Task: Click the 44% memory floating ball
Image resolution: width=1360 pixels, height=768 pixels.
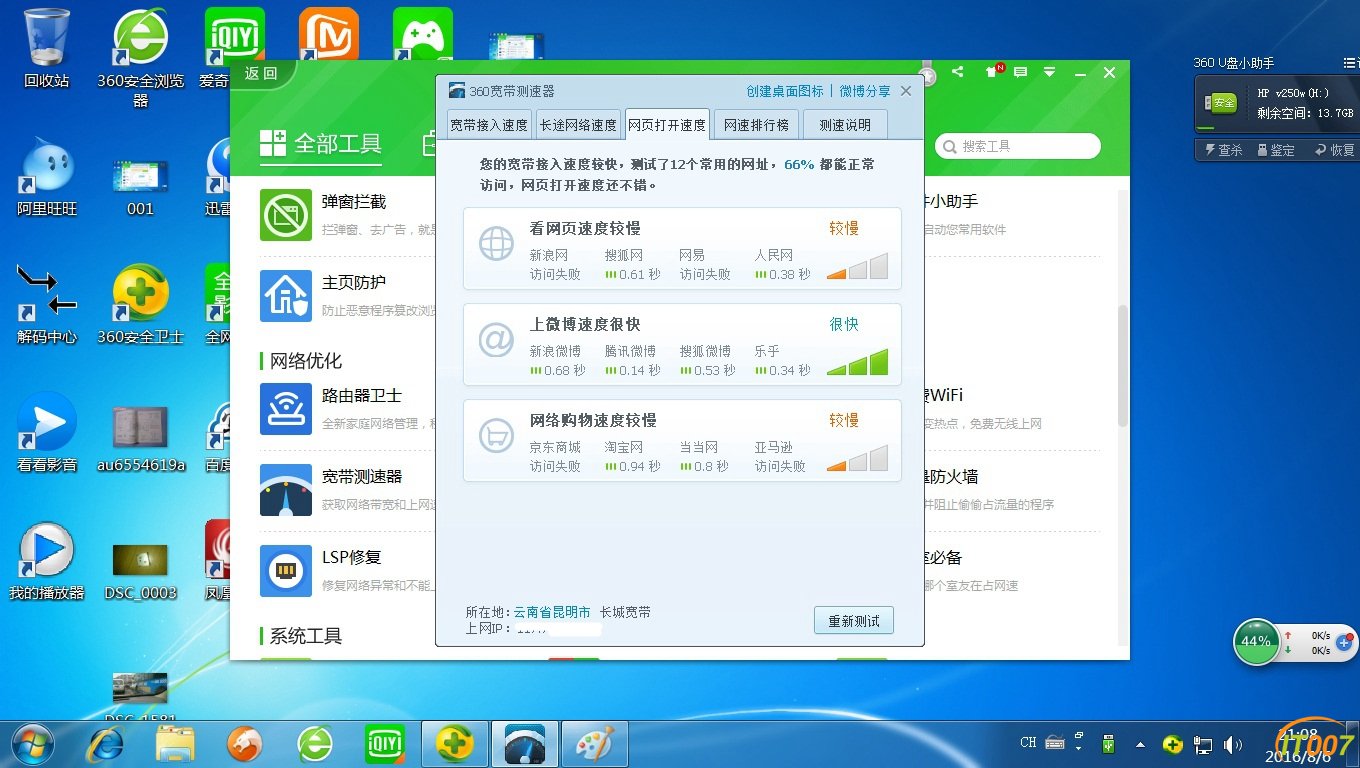Action: (x=1256, y=641)
